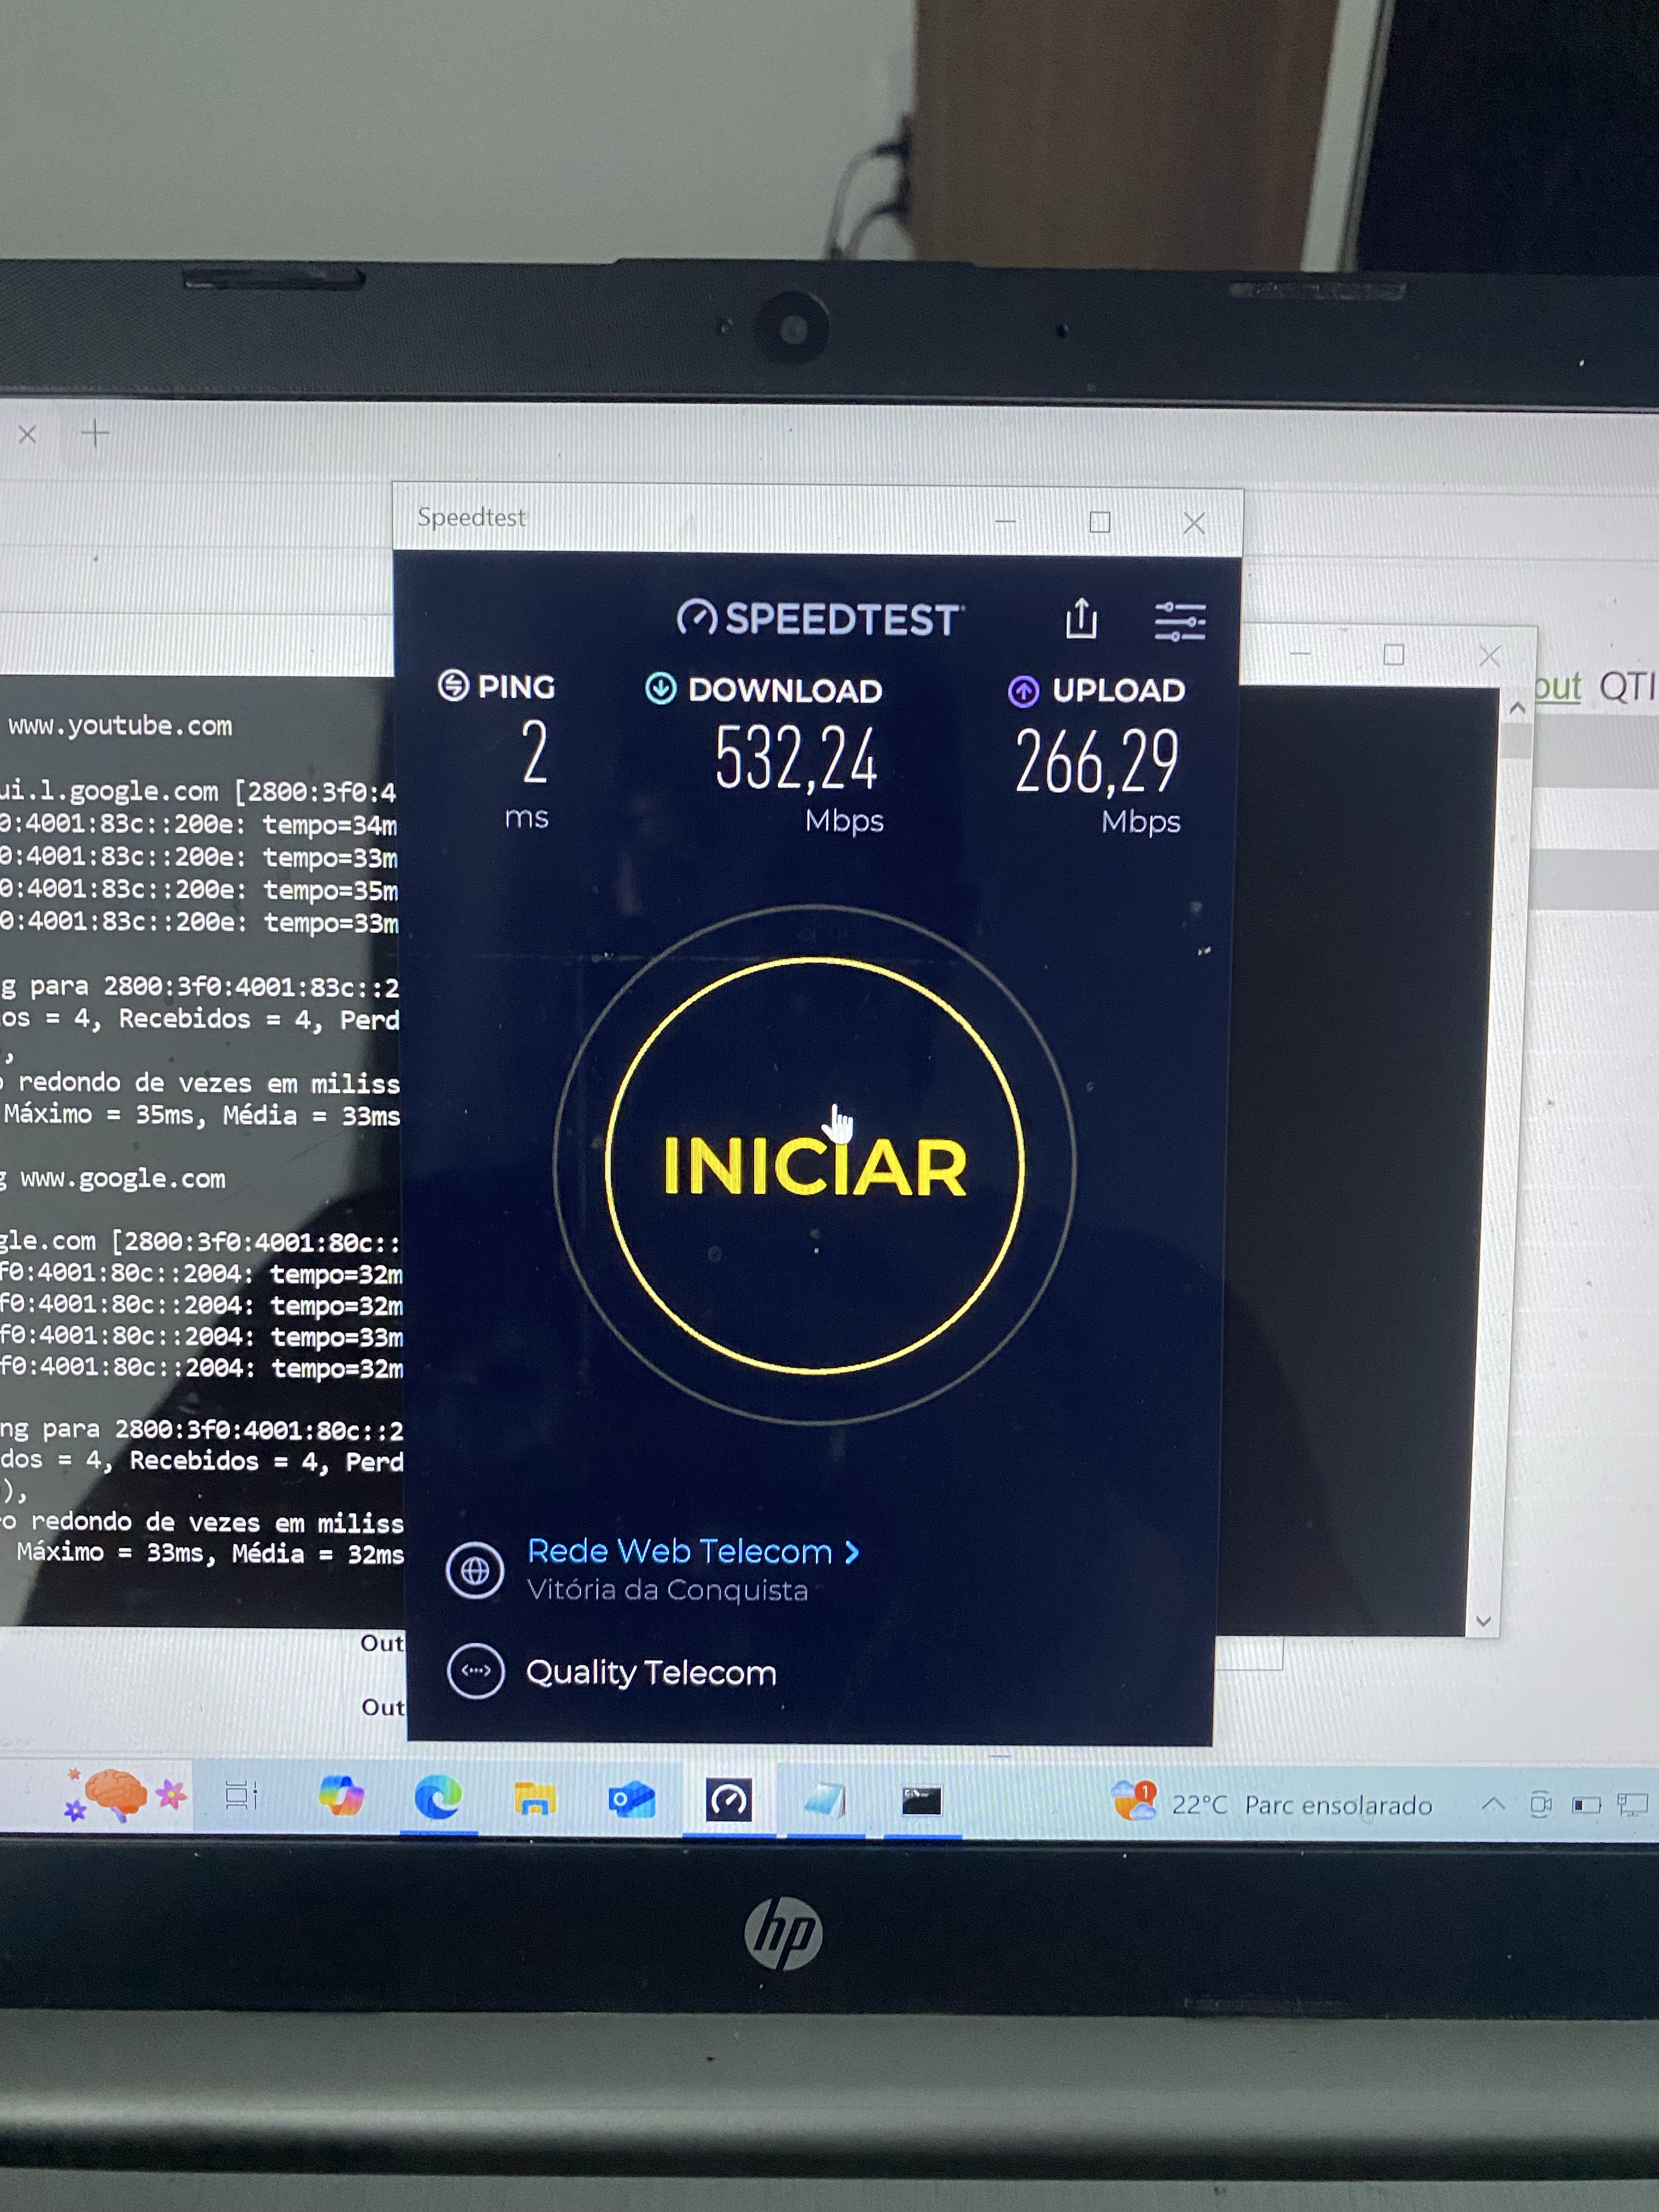Open Microsoft Edge from taskbar

pos(438,1799)
